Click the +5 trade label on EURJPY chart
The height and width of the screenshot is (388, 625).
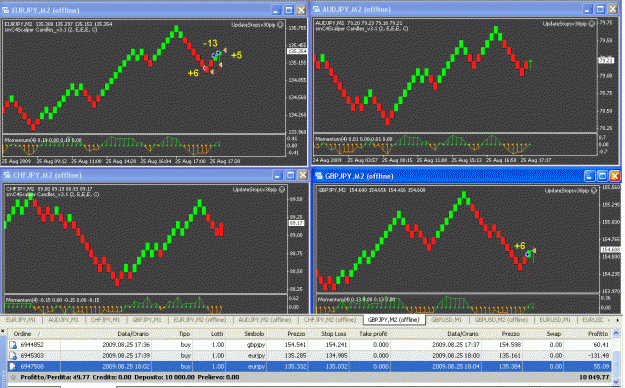[236, 55]
